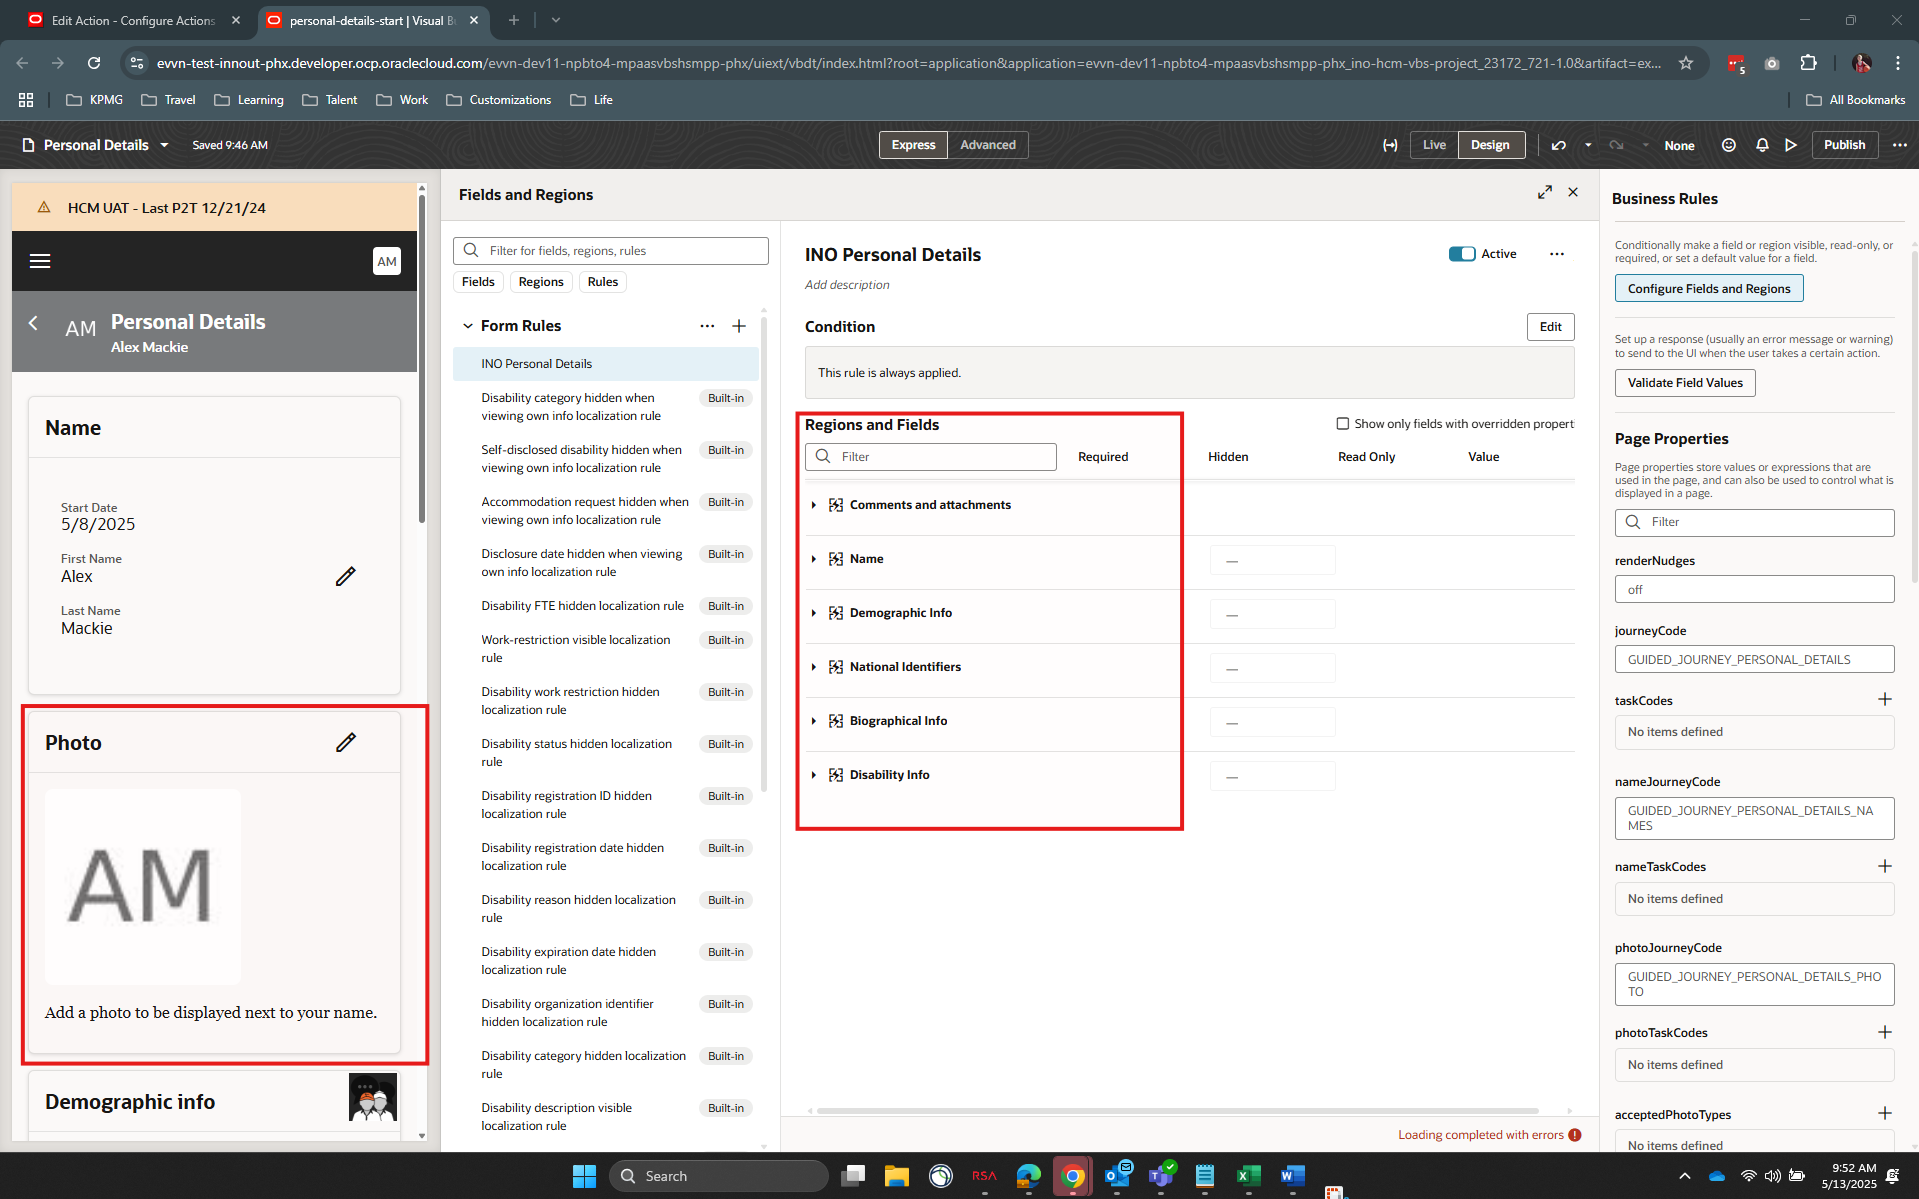
Task: Open the Customizations bookmarks folder
Action: click(498, 100)
